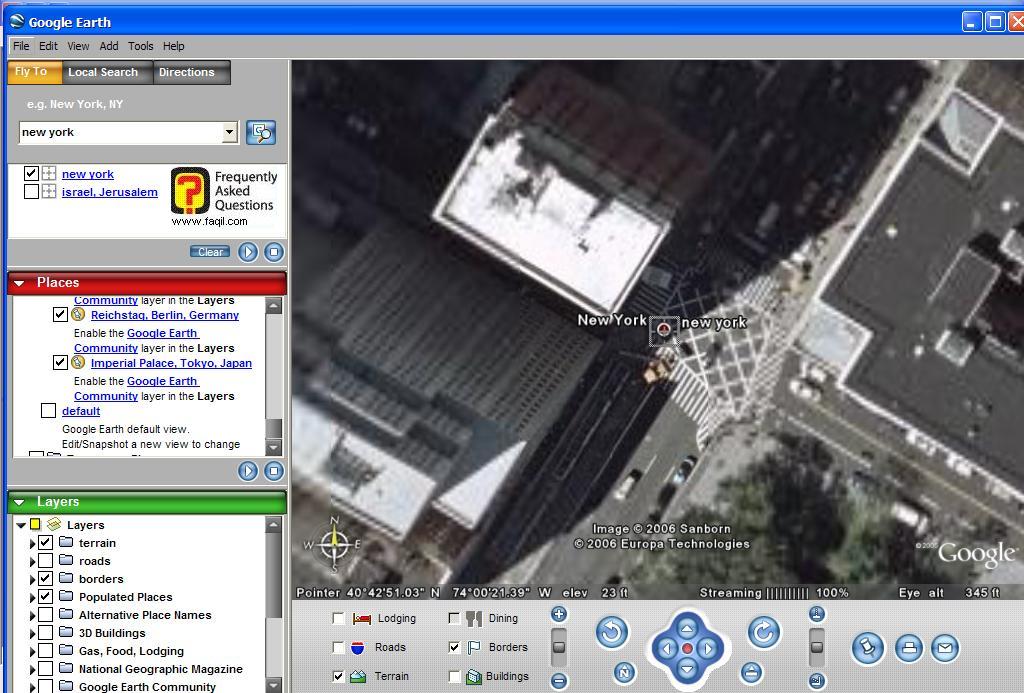
Task: Click the tilt slider handle
Action: (x=817, y=647)
